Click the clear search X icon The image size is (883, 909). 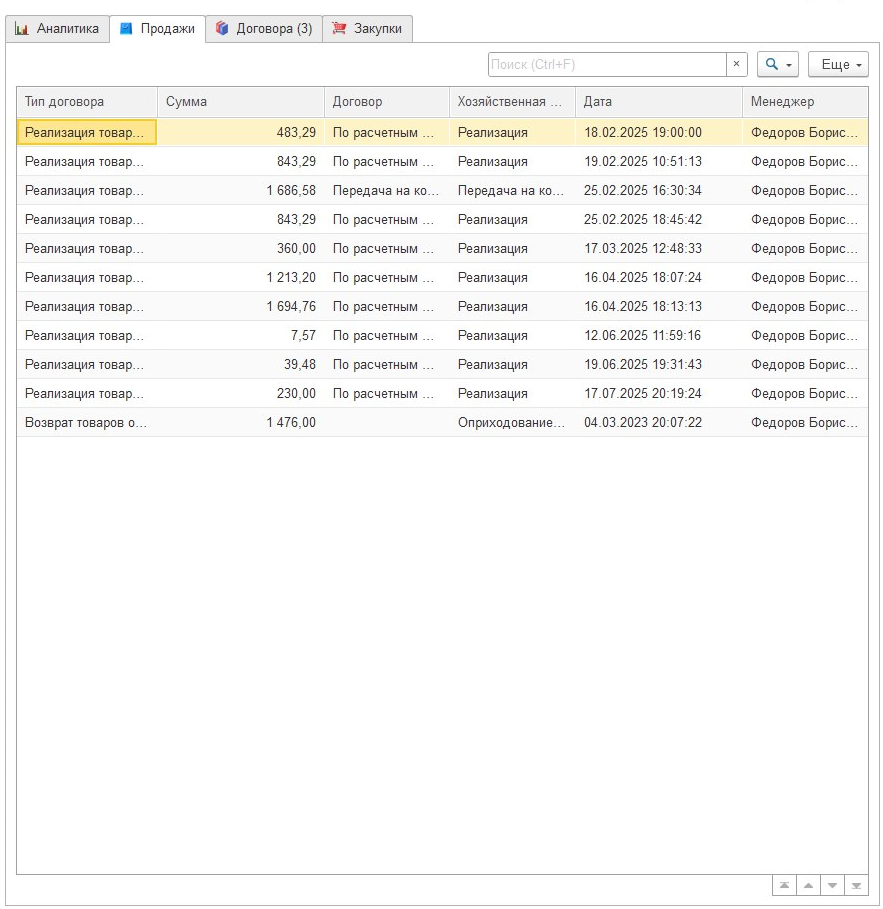click(737, 64)
